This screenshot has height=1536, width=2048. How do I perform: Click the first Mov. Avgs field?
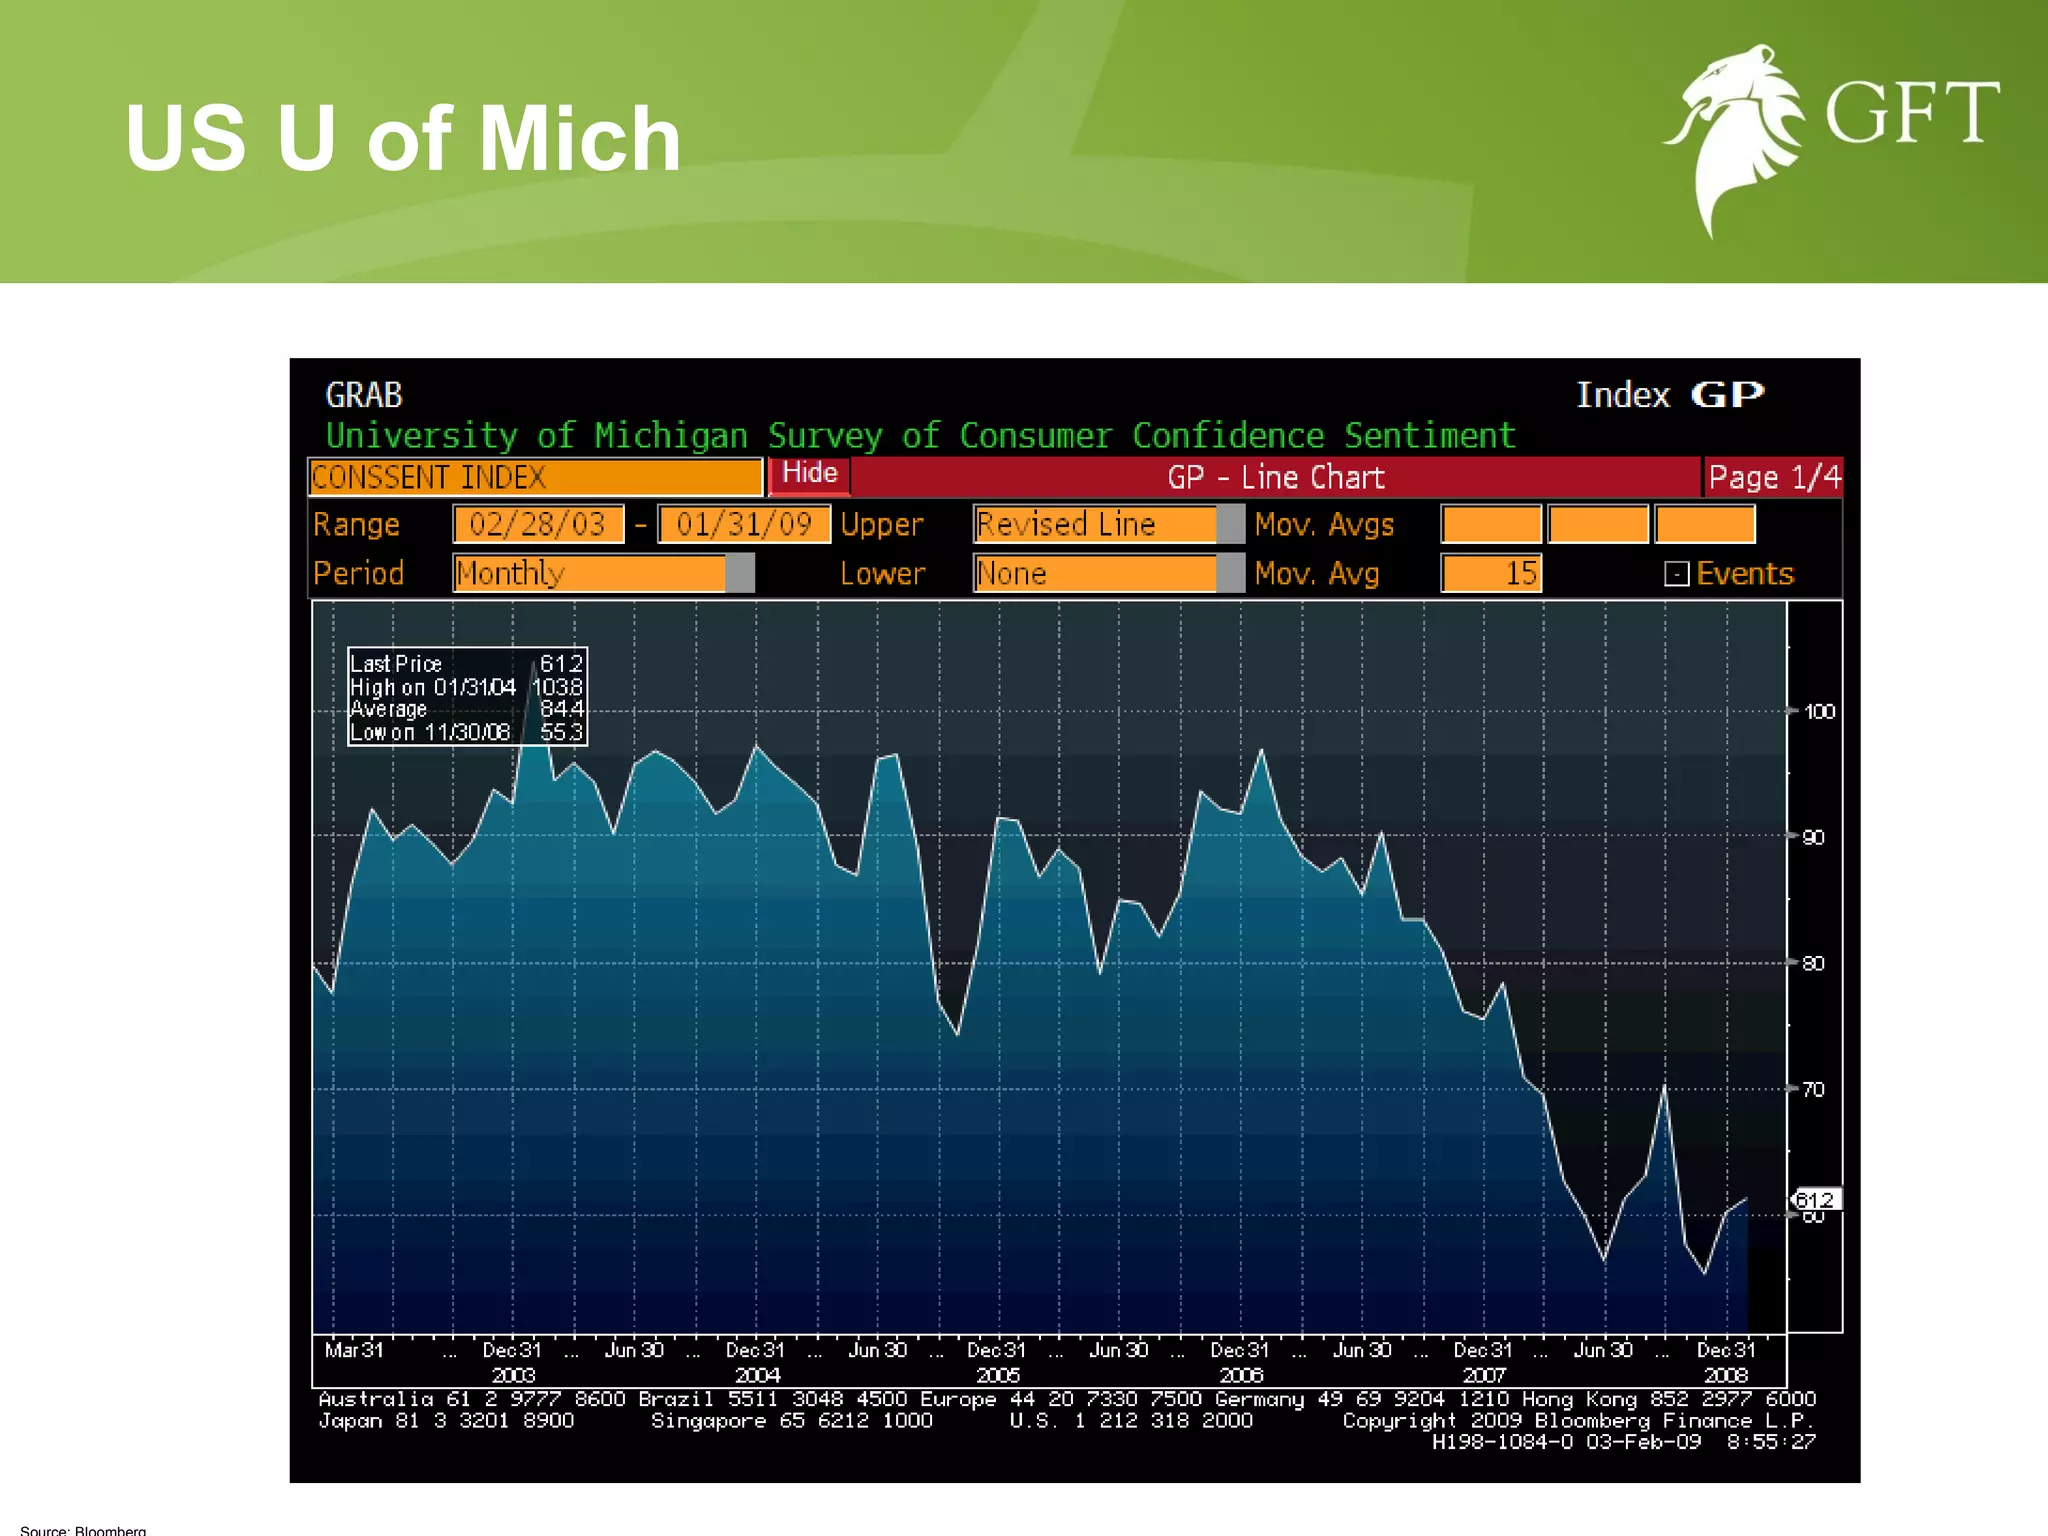click(x=1491, y=525)
